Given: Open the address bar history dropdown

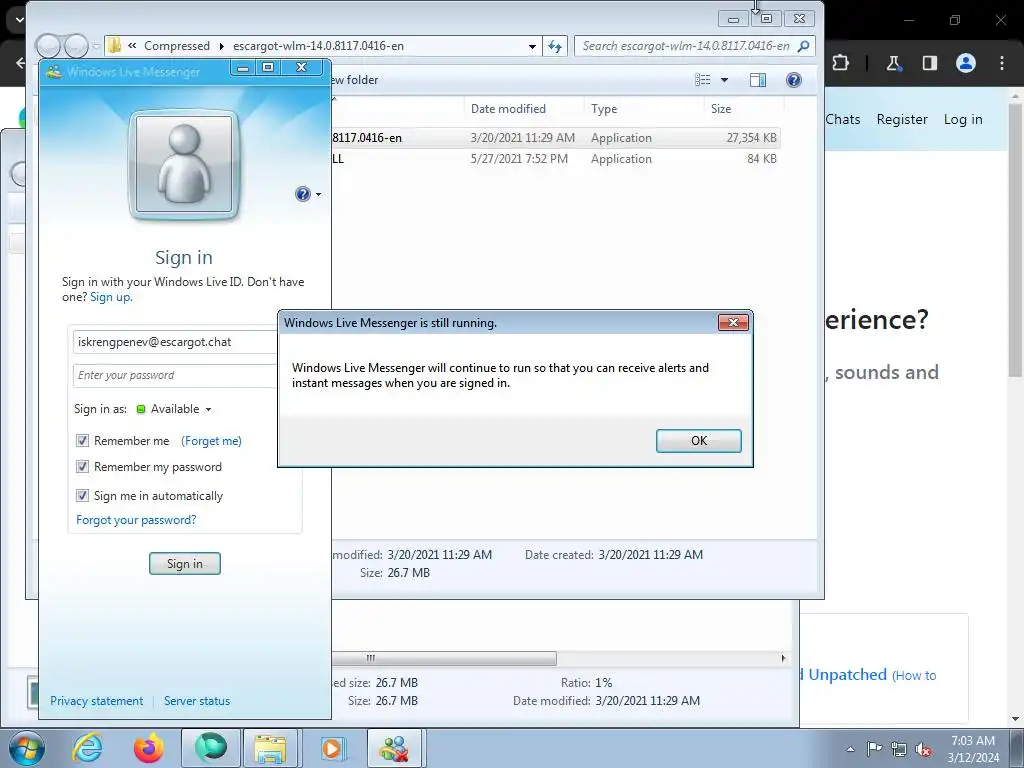Looking at the screenshot, I should [532, 46].
